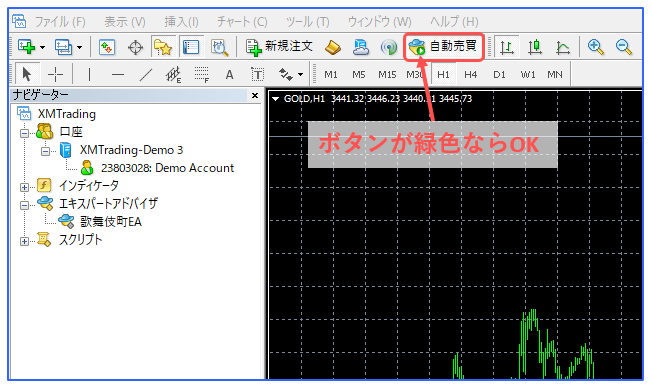The image size is (652, 390).
Task: Select the H4 timeframe
Action: [470, 75]
